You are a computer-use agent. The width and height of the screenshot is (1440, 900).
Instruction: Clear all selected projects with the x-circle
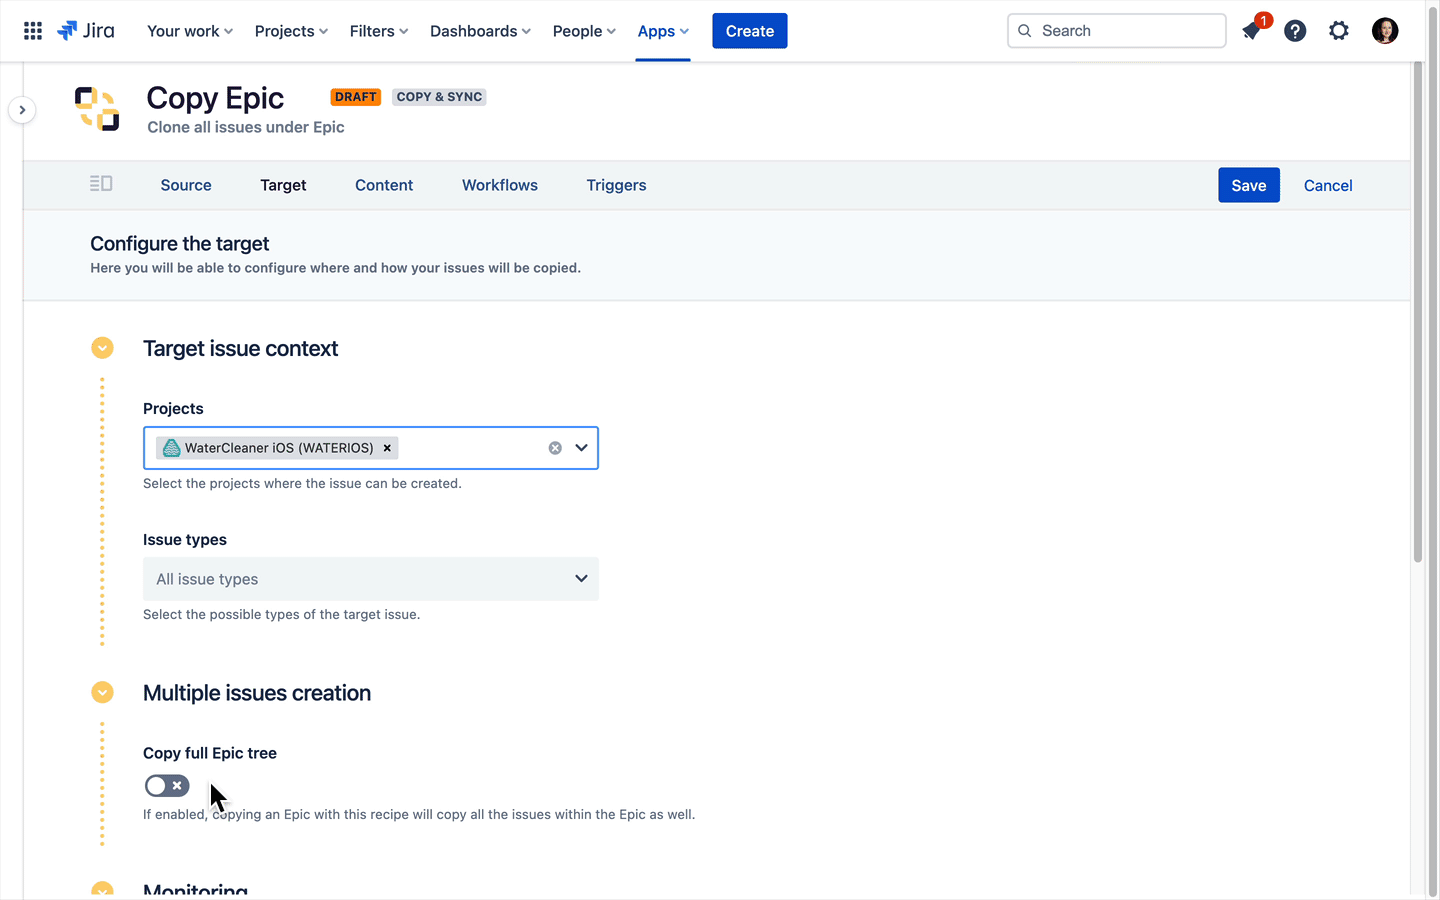pos(555,447)
